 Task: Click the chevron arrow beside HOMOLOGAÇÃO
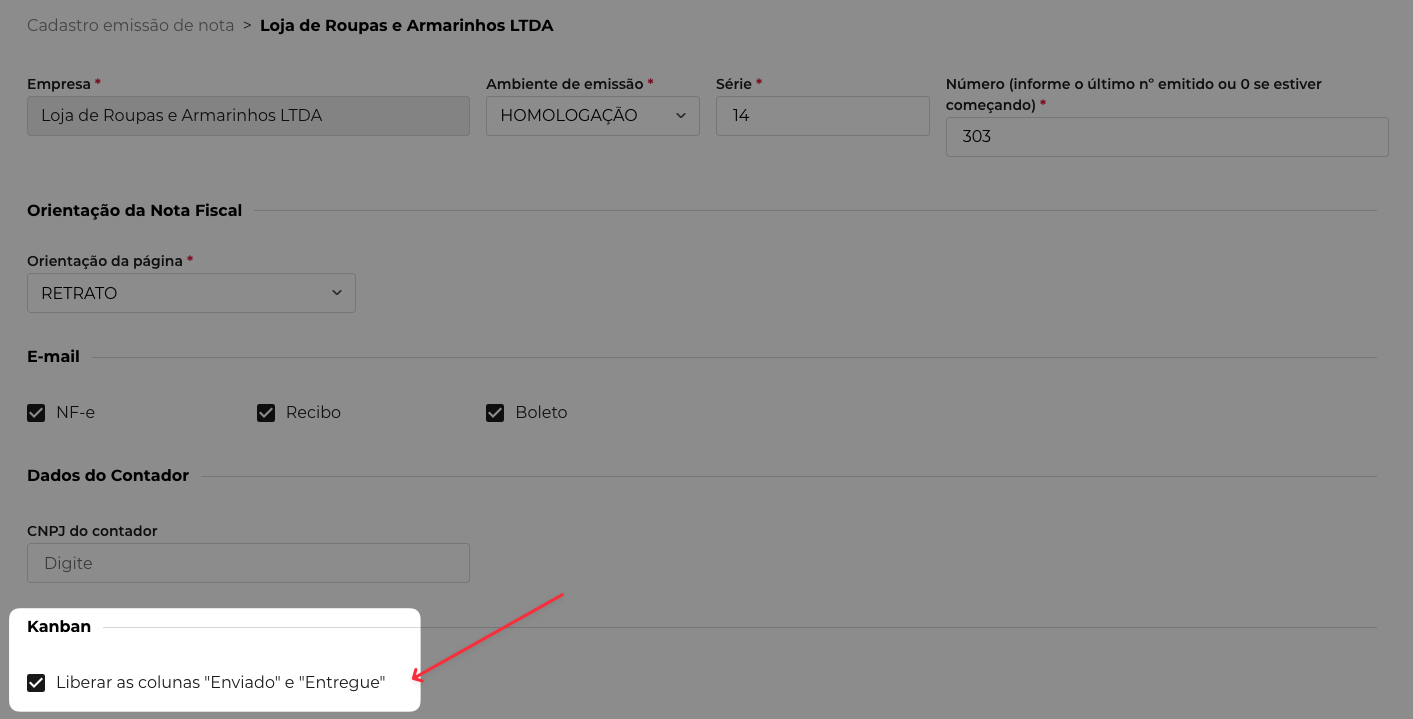point(681,116)
